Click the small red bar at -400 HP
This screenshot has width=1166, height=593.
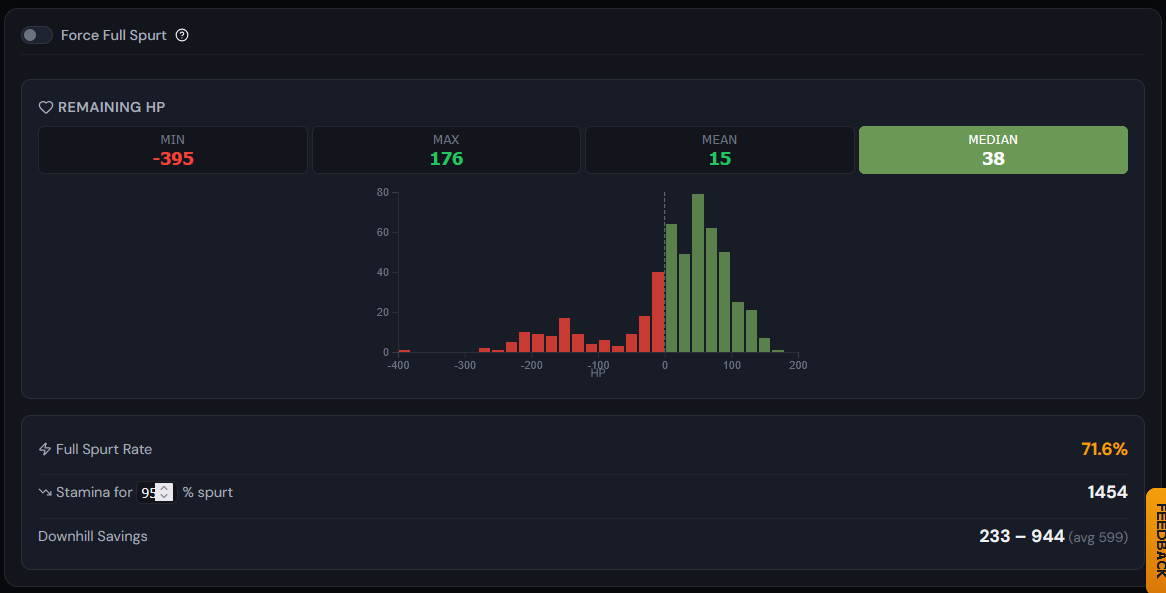405,350
